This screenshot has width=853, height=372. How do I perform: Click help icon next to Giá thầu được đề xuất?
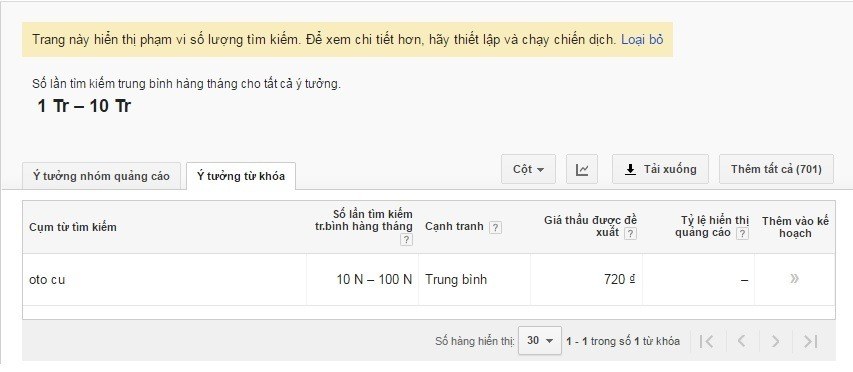point(630,234)
